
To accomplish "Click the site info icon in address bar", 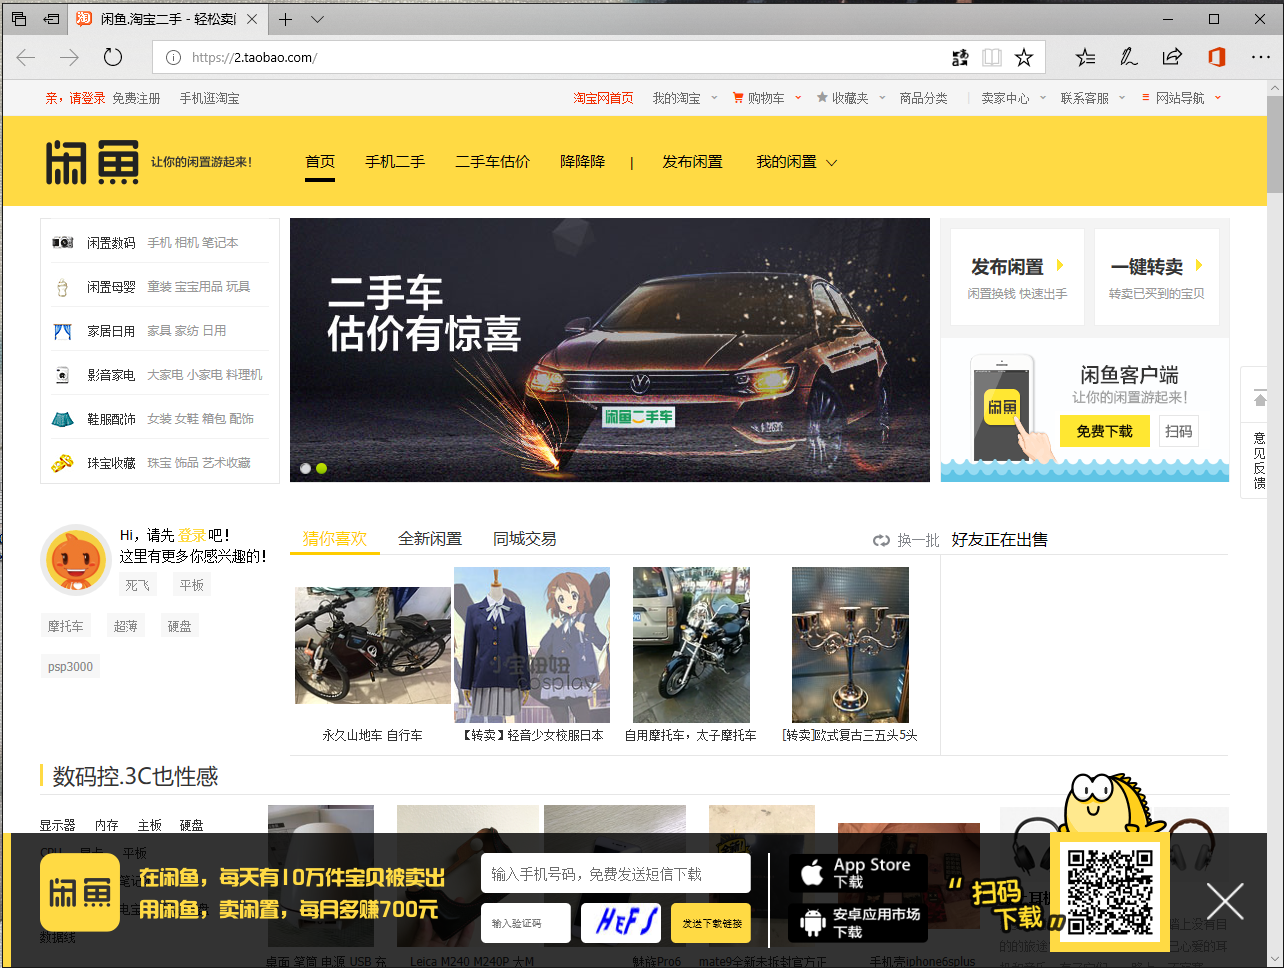I will (173, 58).
